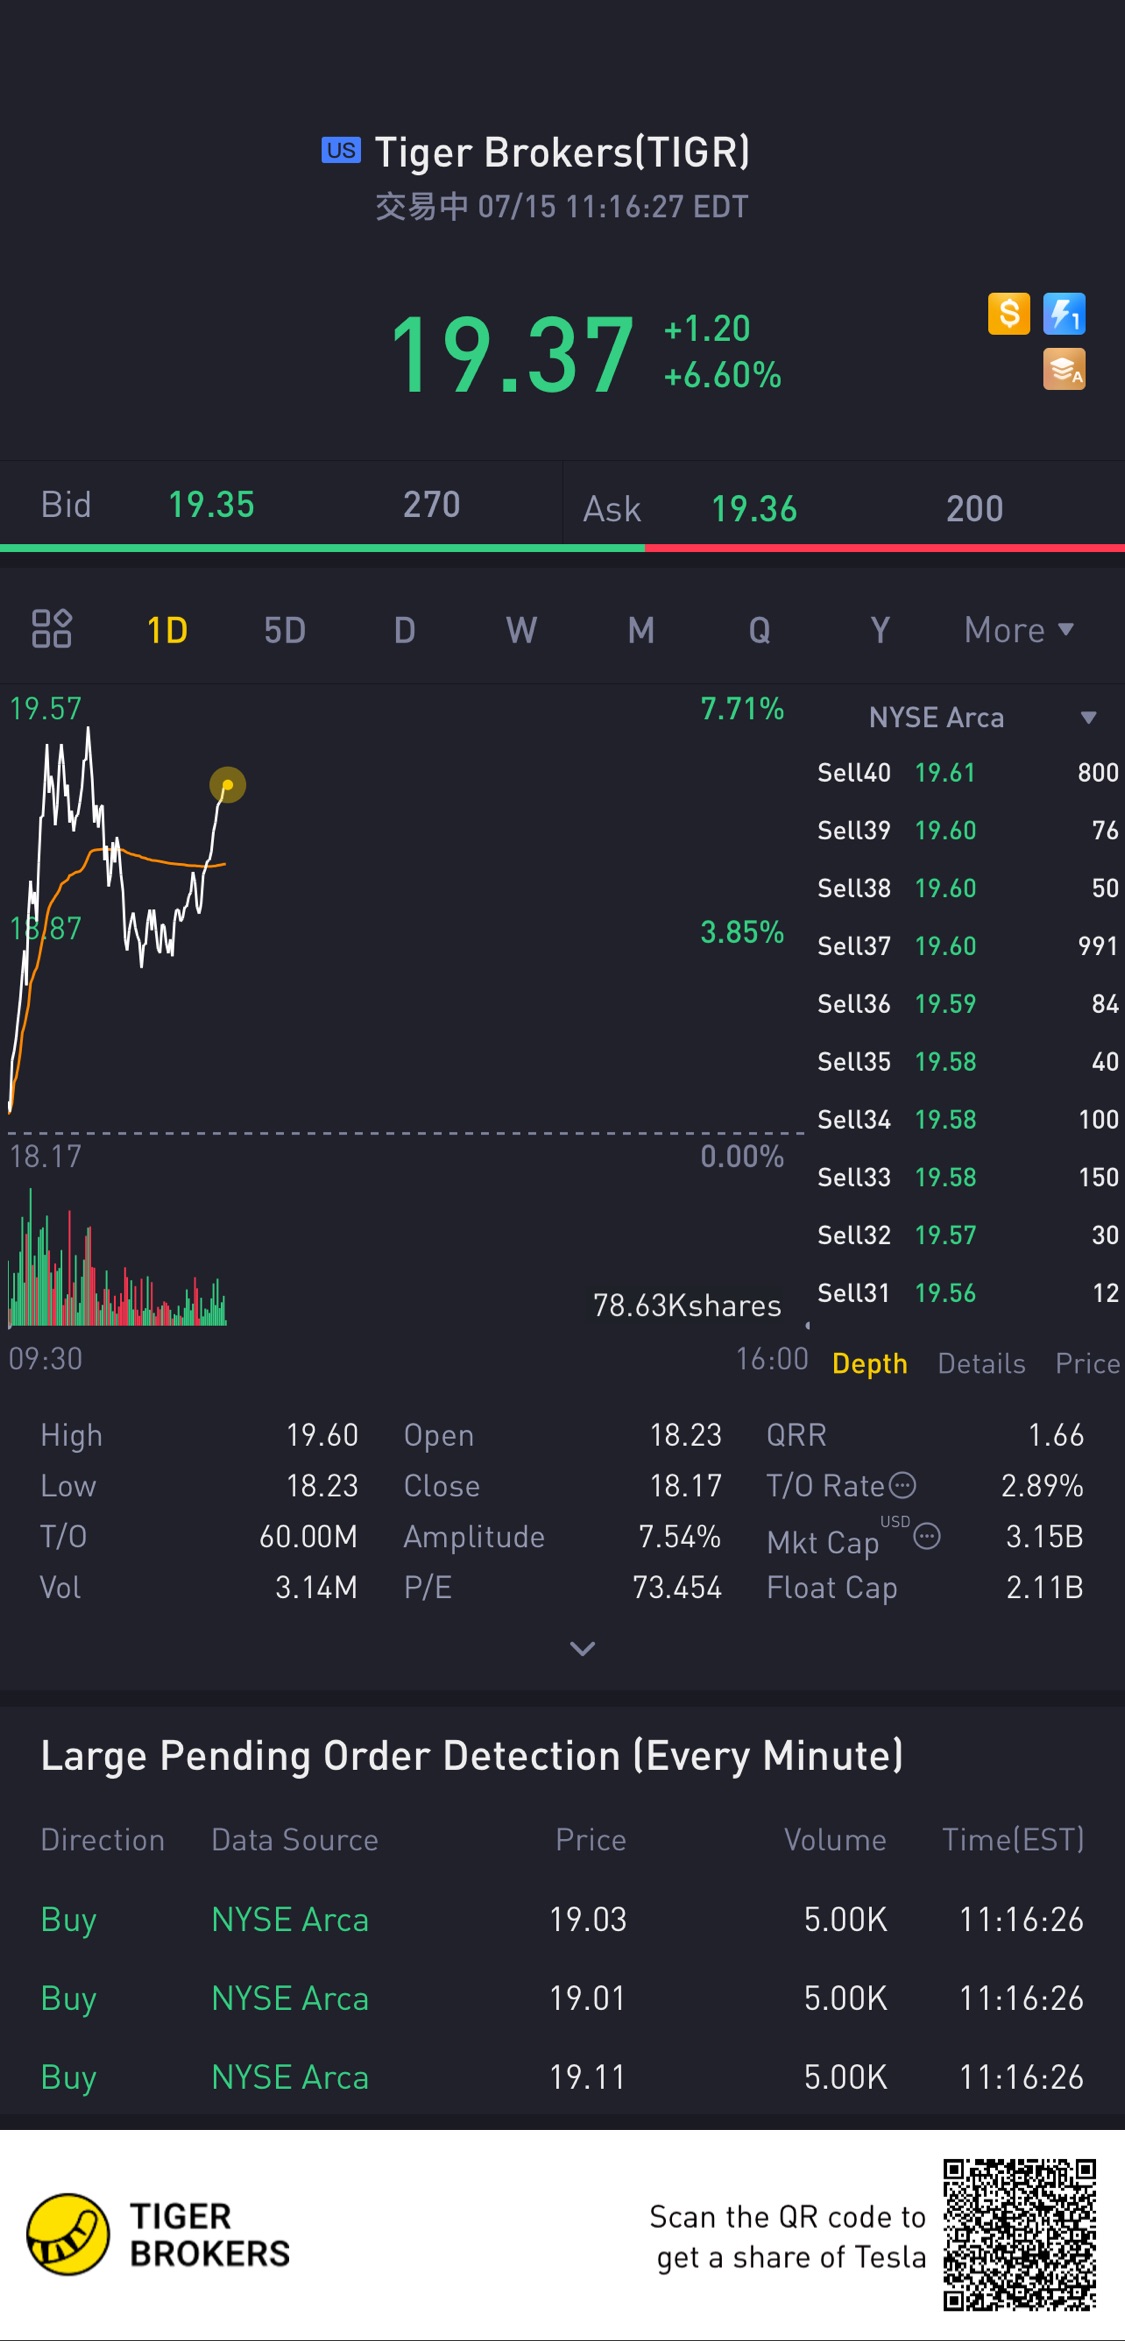Tap the orange dollar sign badge icon
The image size is (1125, 2341).
point(1009,314)
